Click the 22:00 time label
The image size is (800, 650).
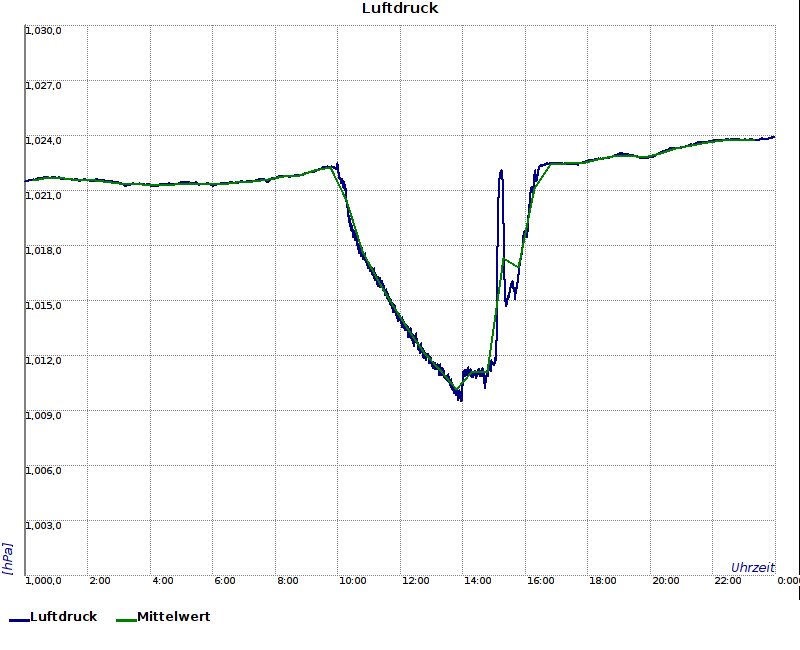click(x=728, y=581)
